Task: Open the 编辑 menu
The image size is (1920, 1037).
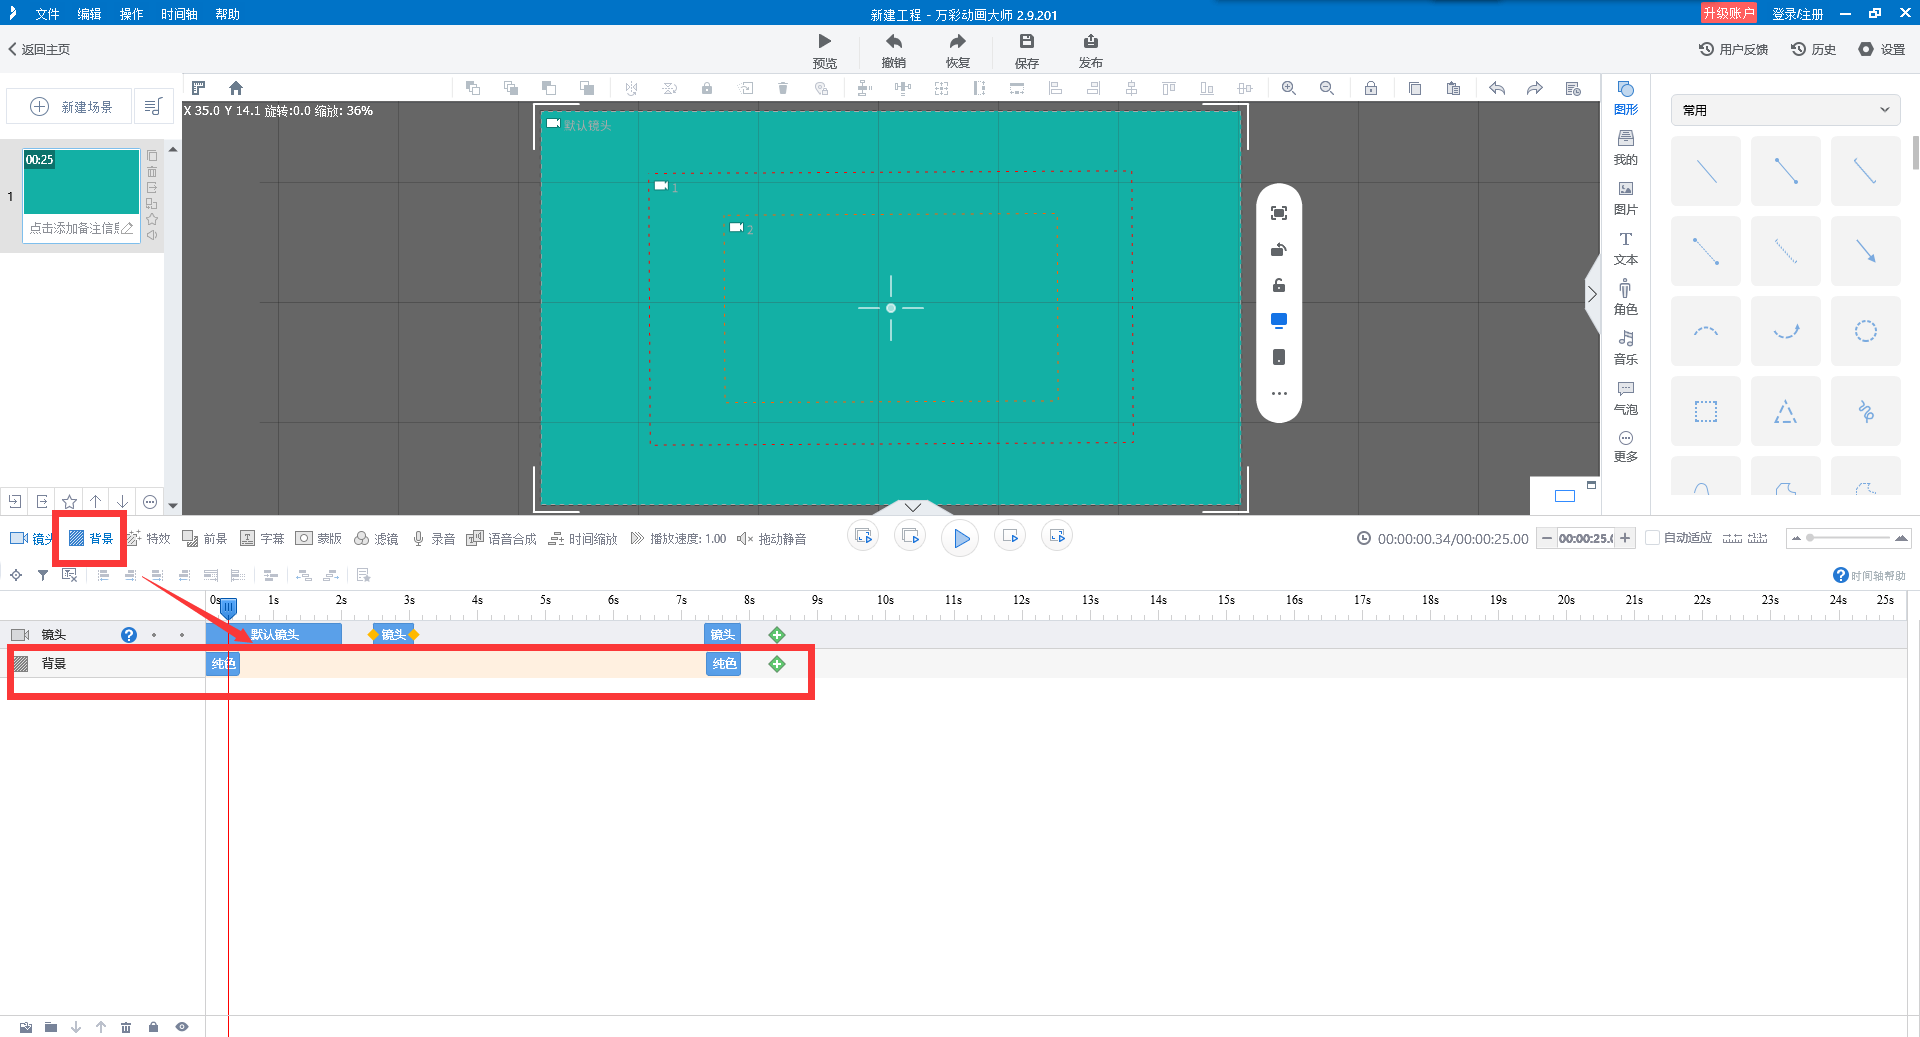Action: click(x=89, y=14)
